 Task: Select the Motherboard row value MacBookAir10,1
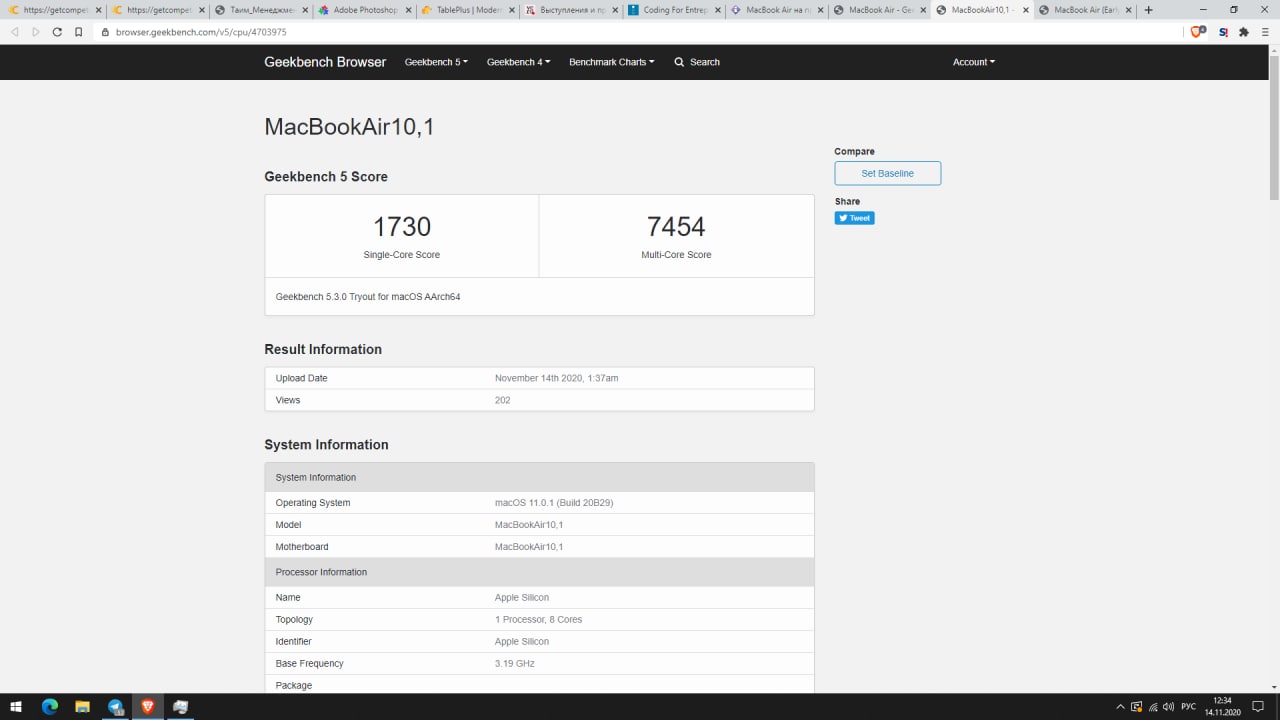(529, 547)
